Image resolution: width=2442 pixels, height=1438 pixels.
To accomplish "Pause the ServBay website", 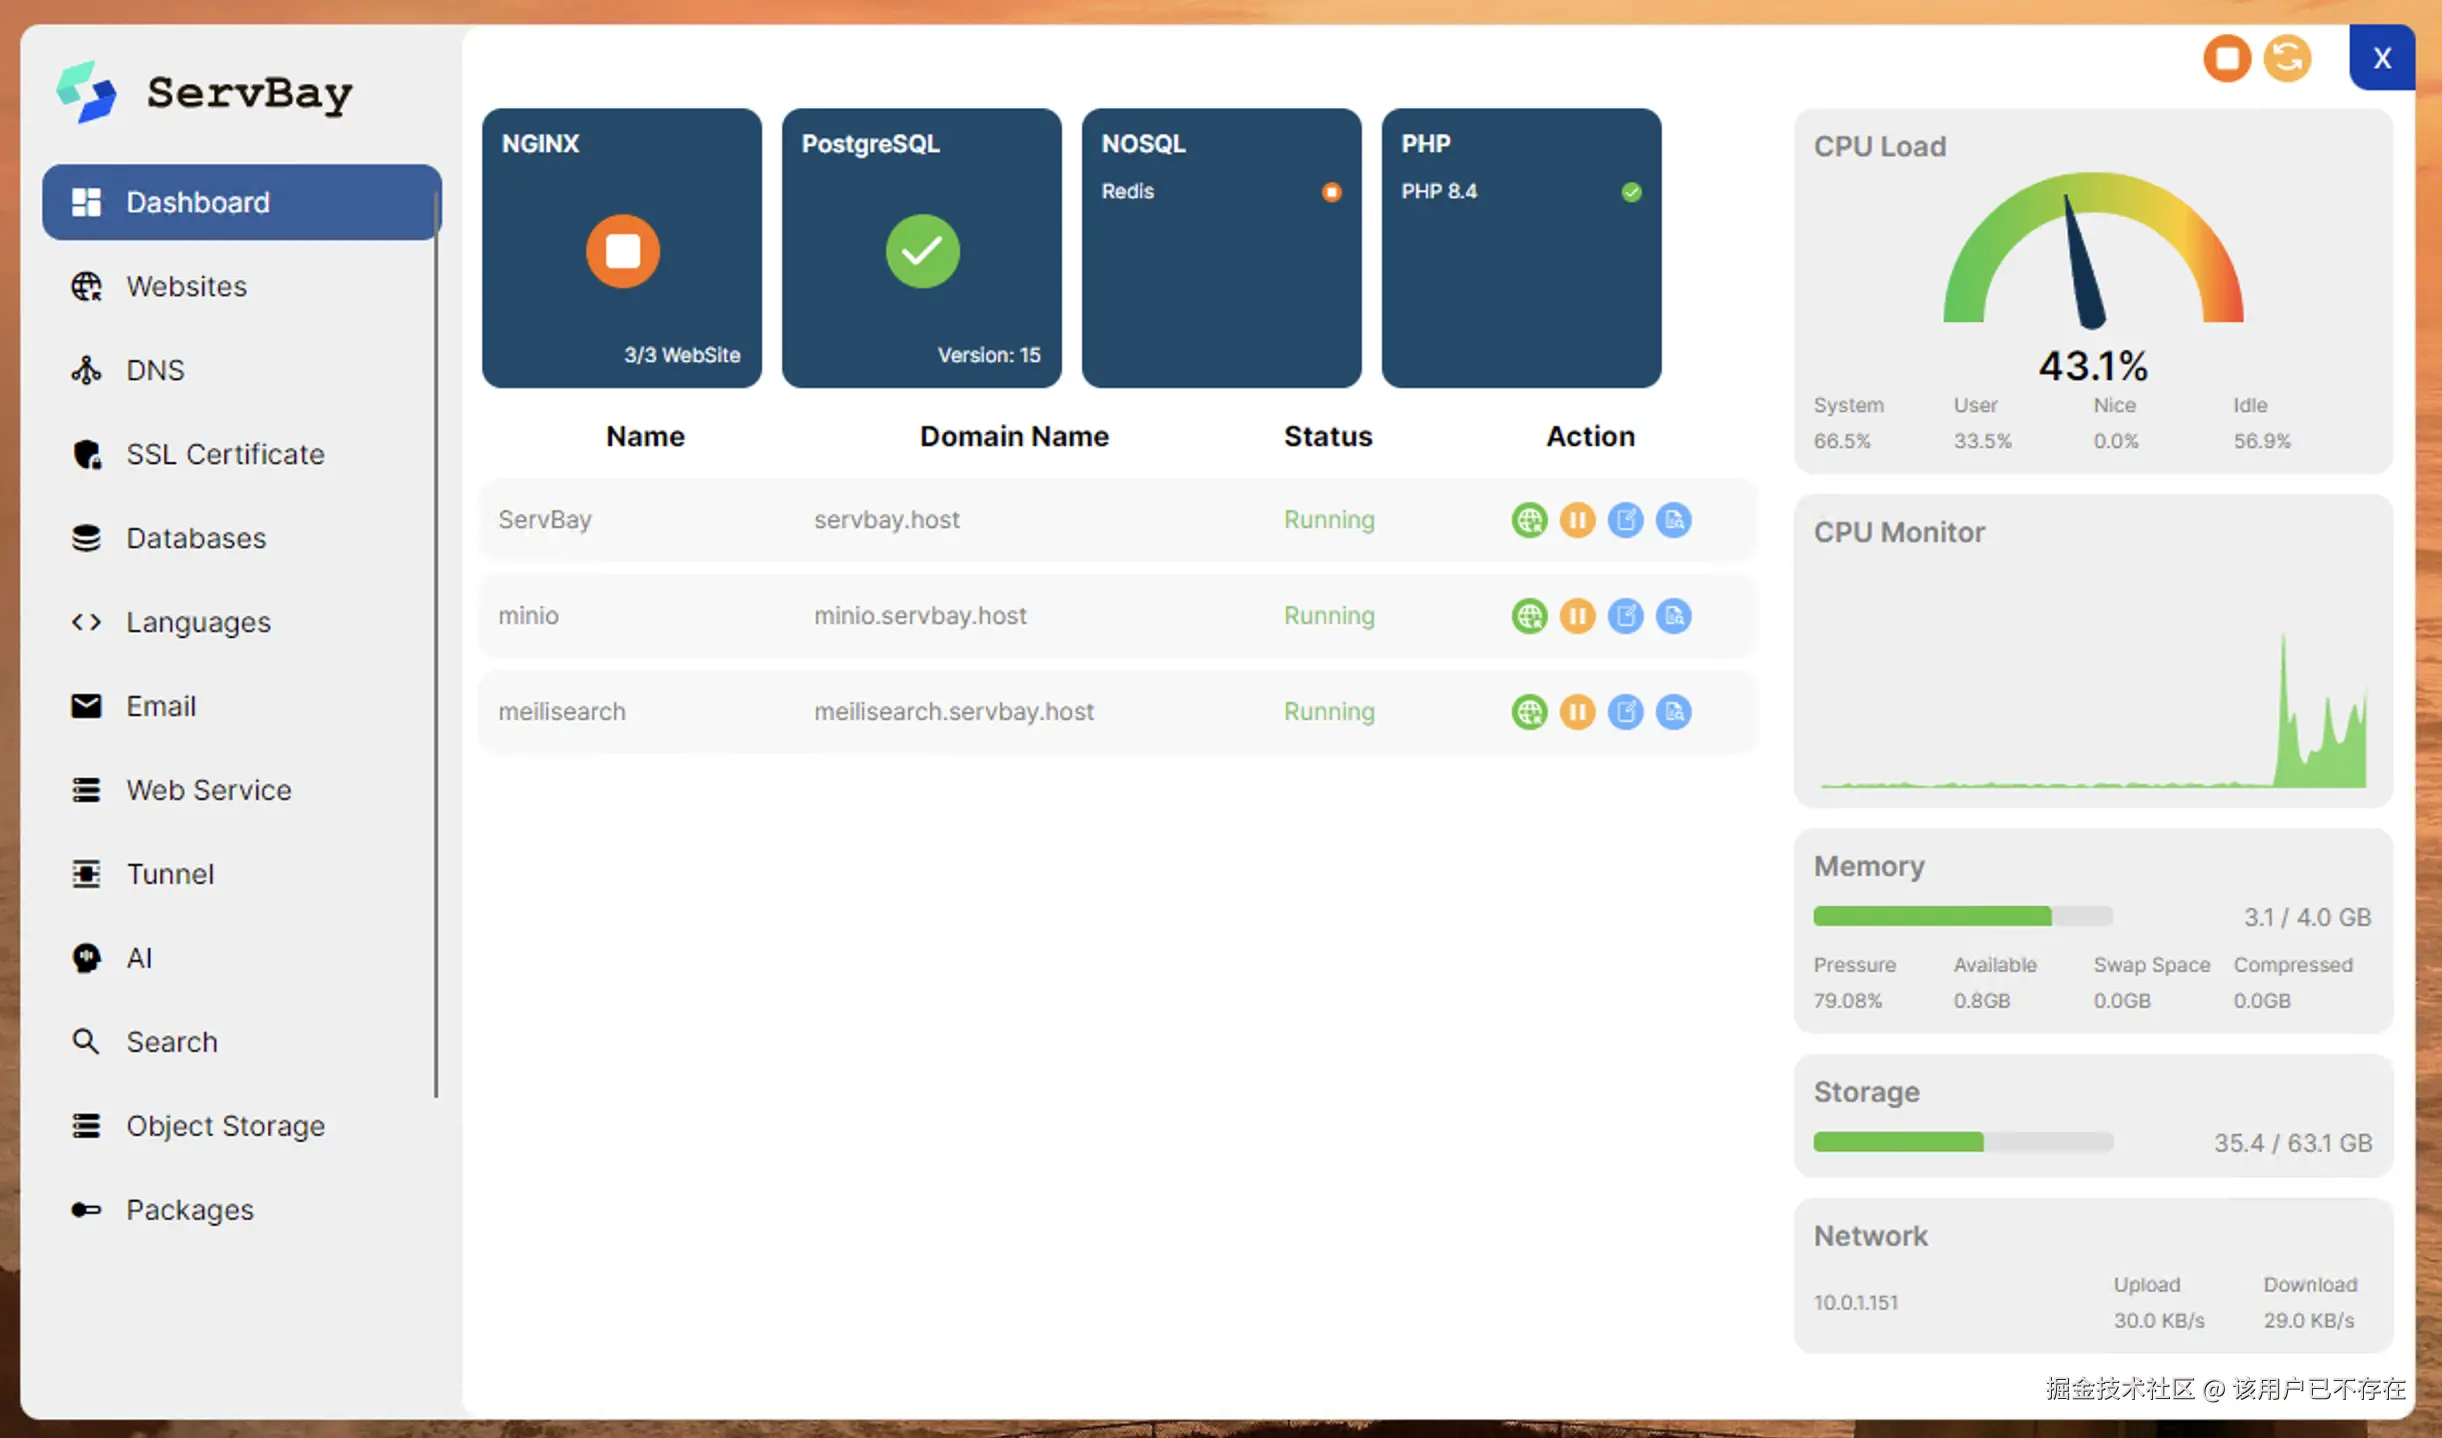I will click(x=1577, y=520).
